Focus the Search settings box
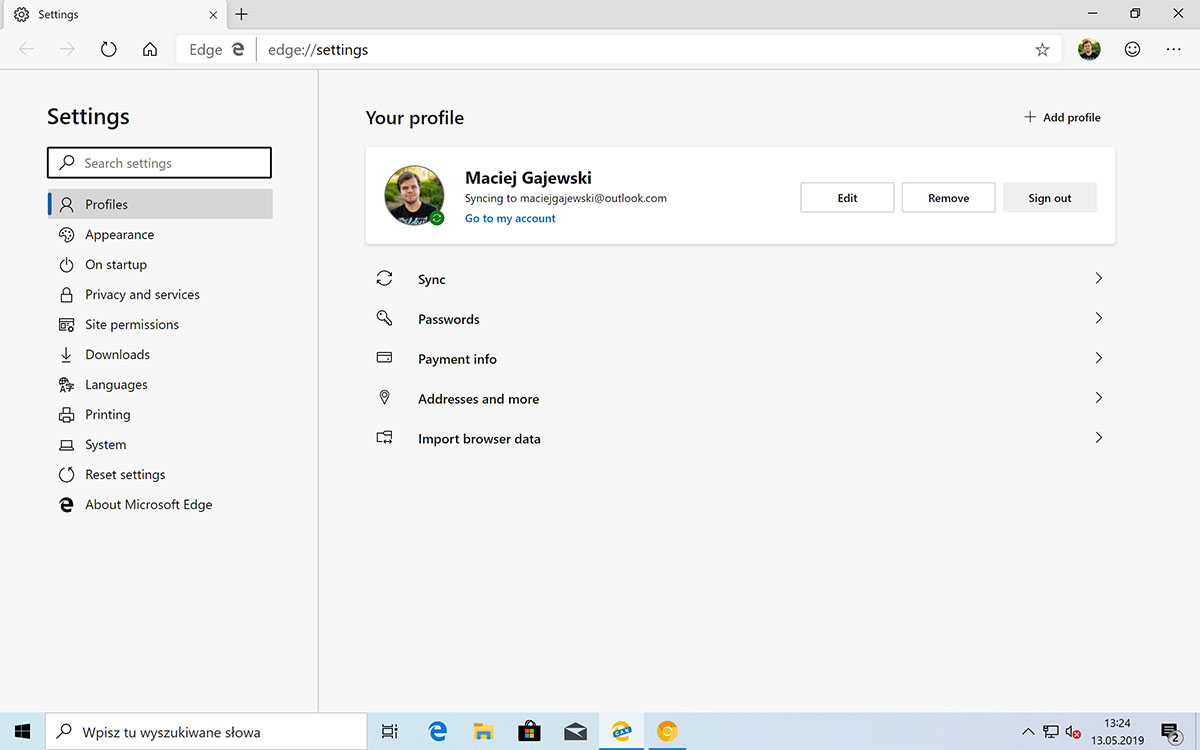1200x750 pixels. tap(159, 163)
